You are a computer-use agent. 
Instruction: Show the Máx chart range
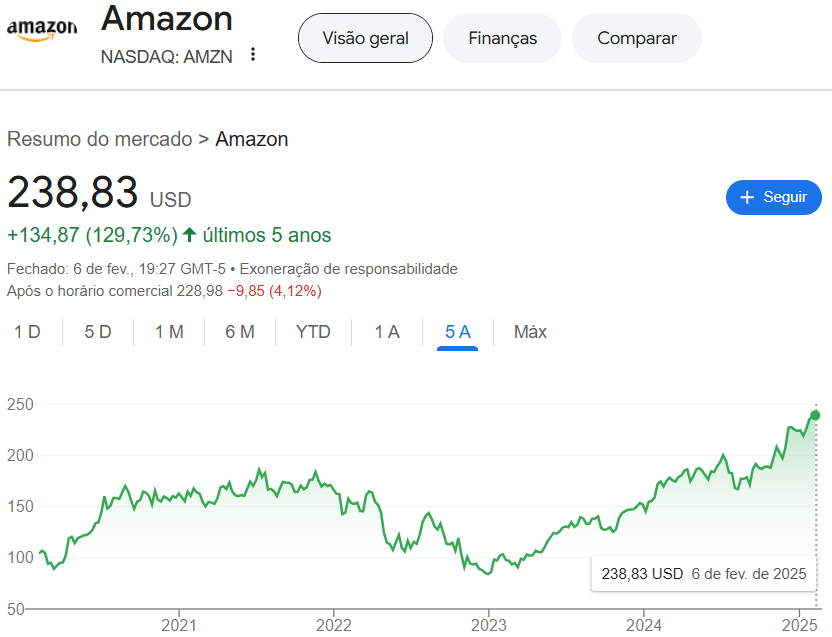[x=530, y=332]
